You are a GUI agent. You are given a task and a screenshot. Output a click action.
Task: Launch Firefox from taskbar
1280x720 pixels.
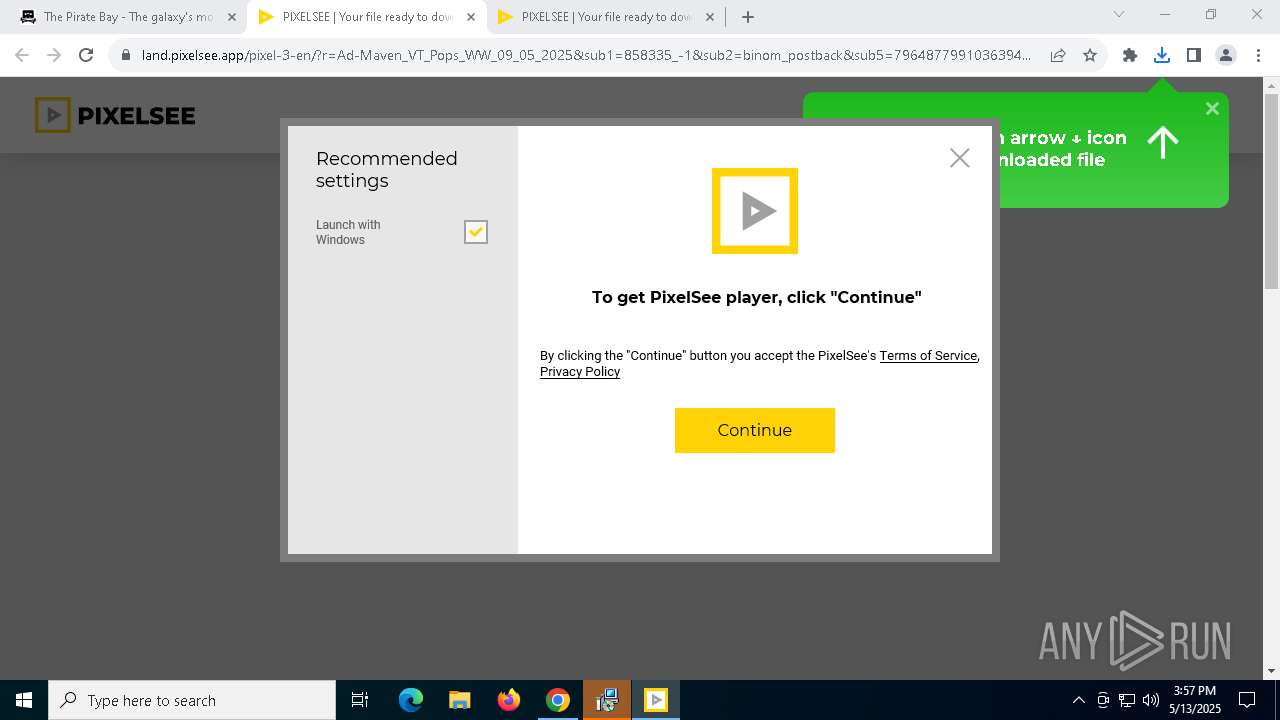509,700
